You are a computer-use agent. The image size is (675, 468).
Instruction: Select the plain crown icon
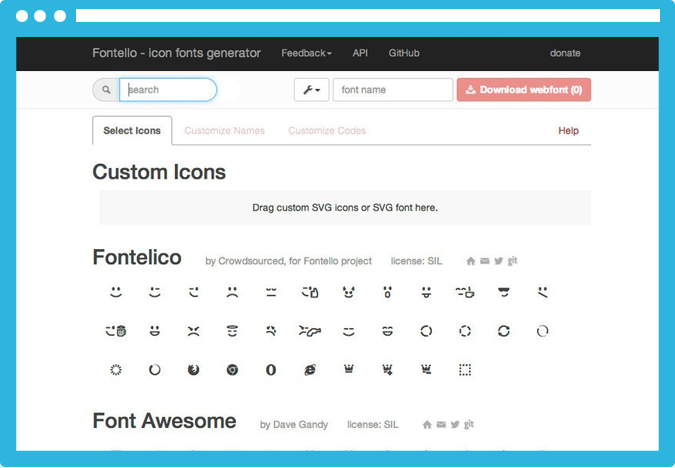349,369
